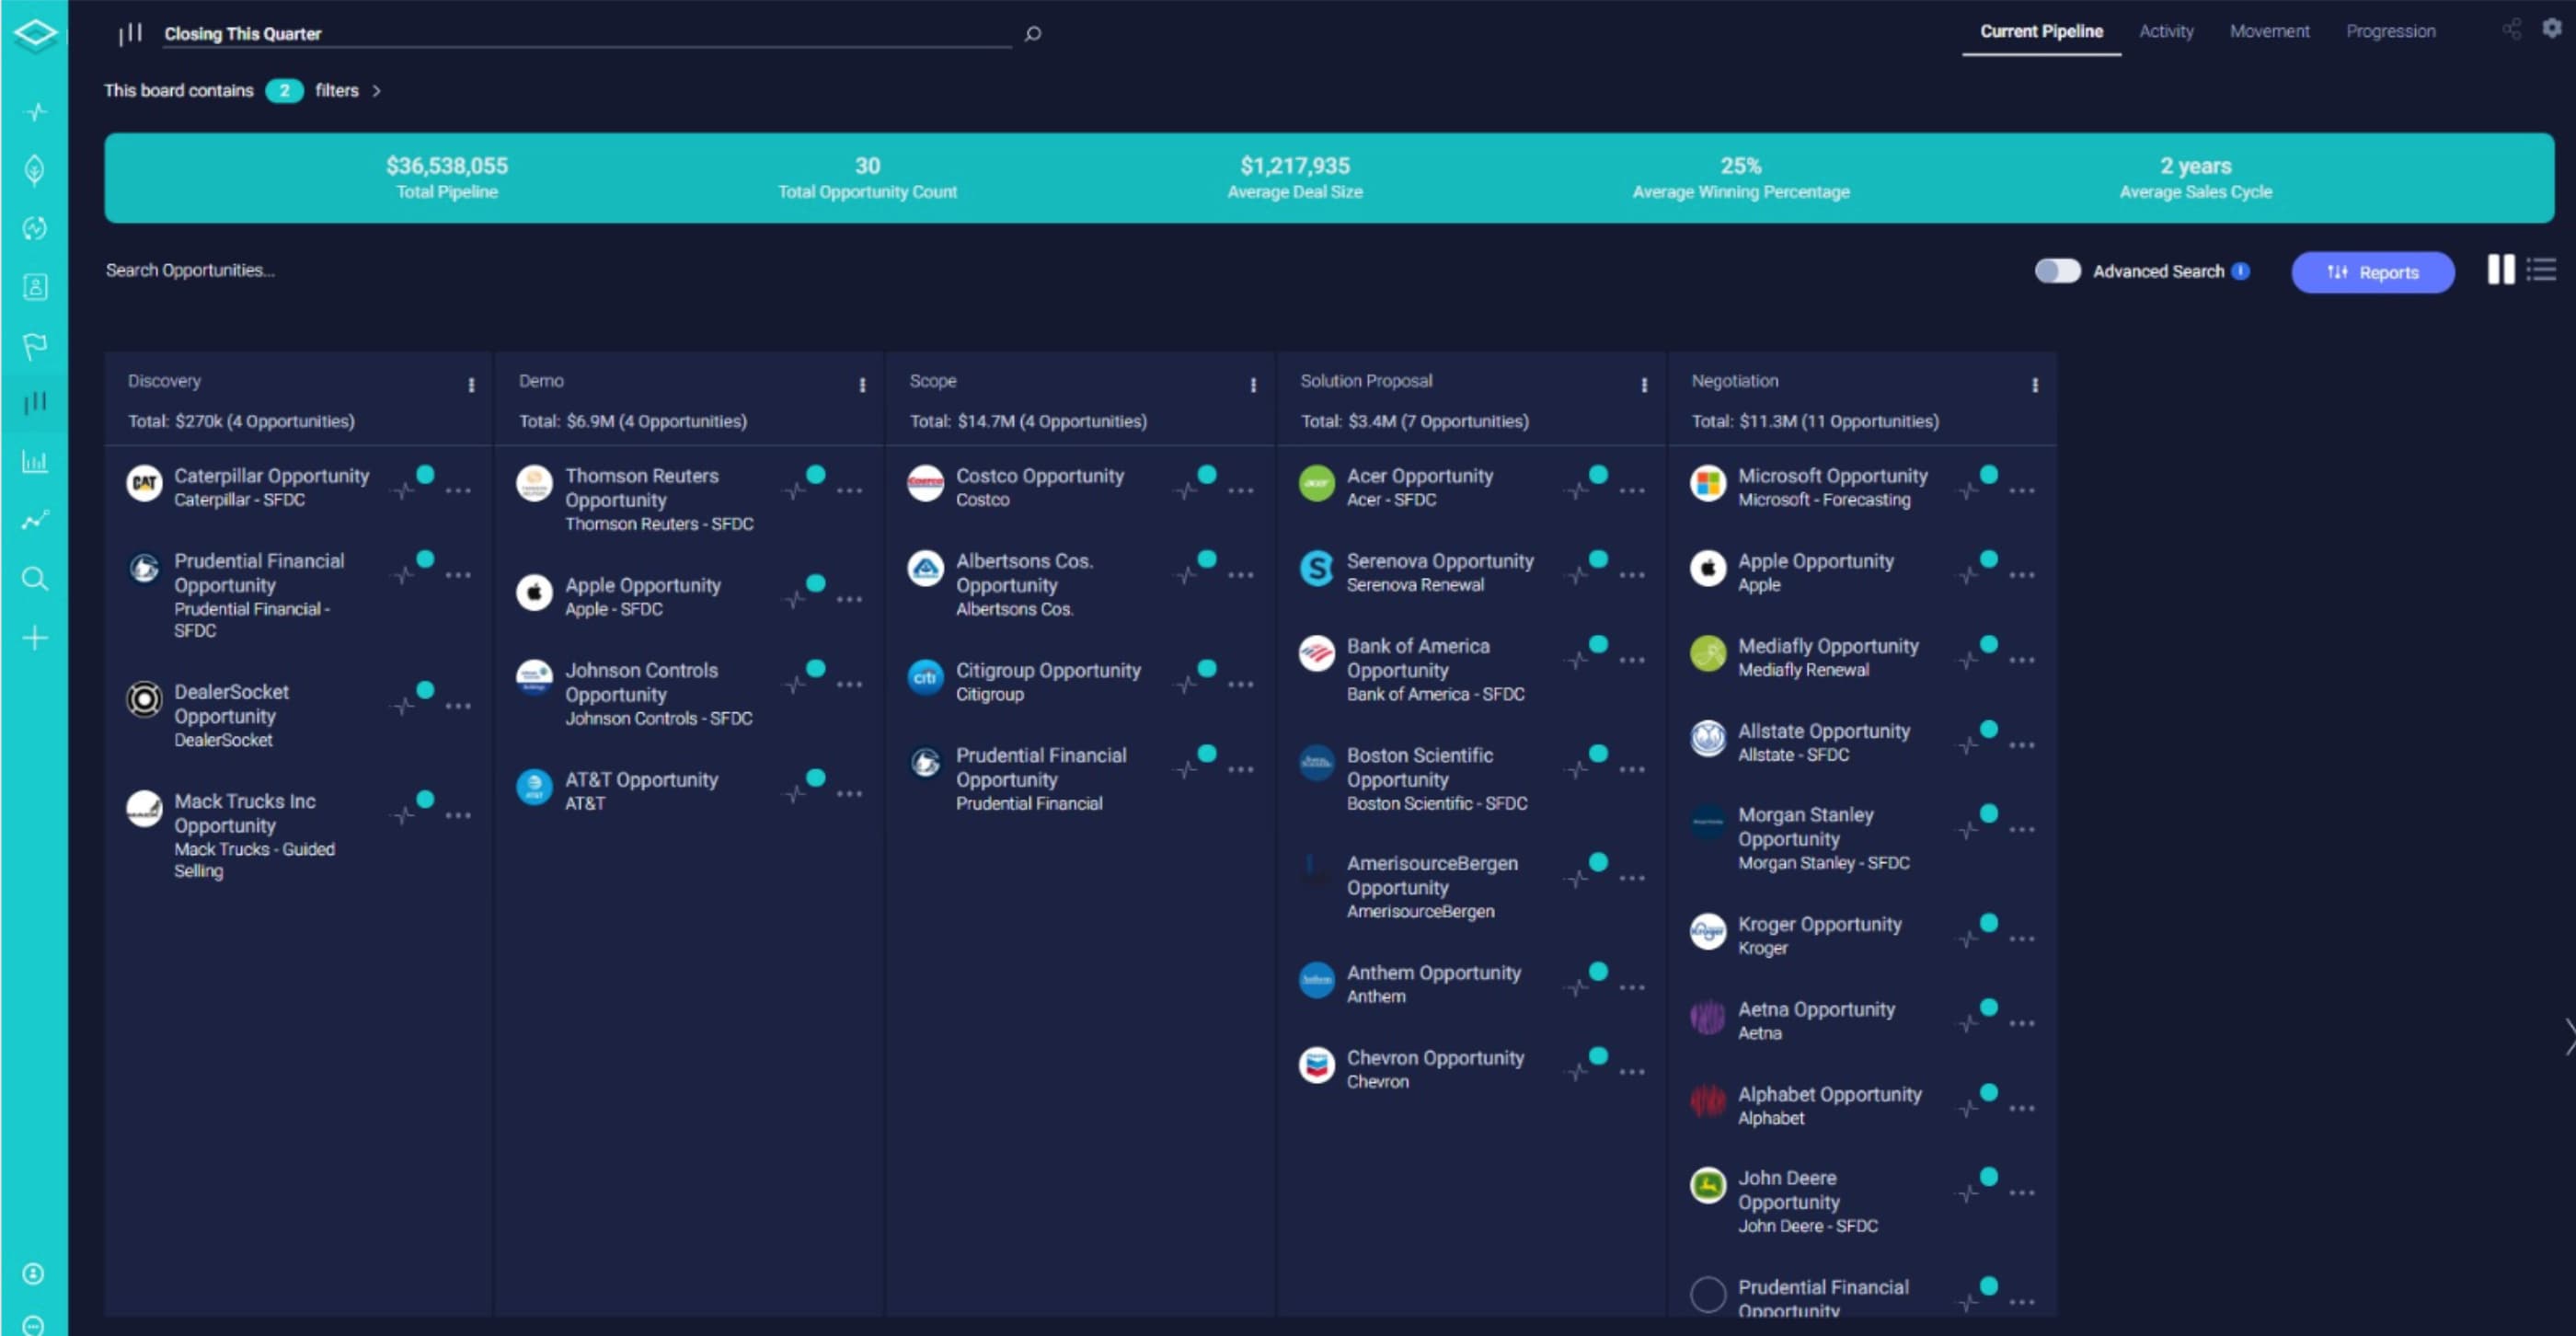Switch to list view layout icon
The height and width of the screenshot is (1336, 2576).
[2541, 270]
